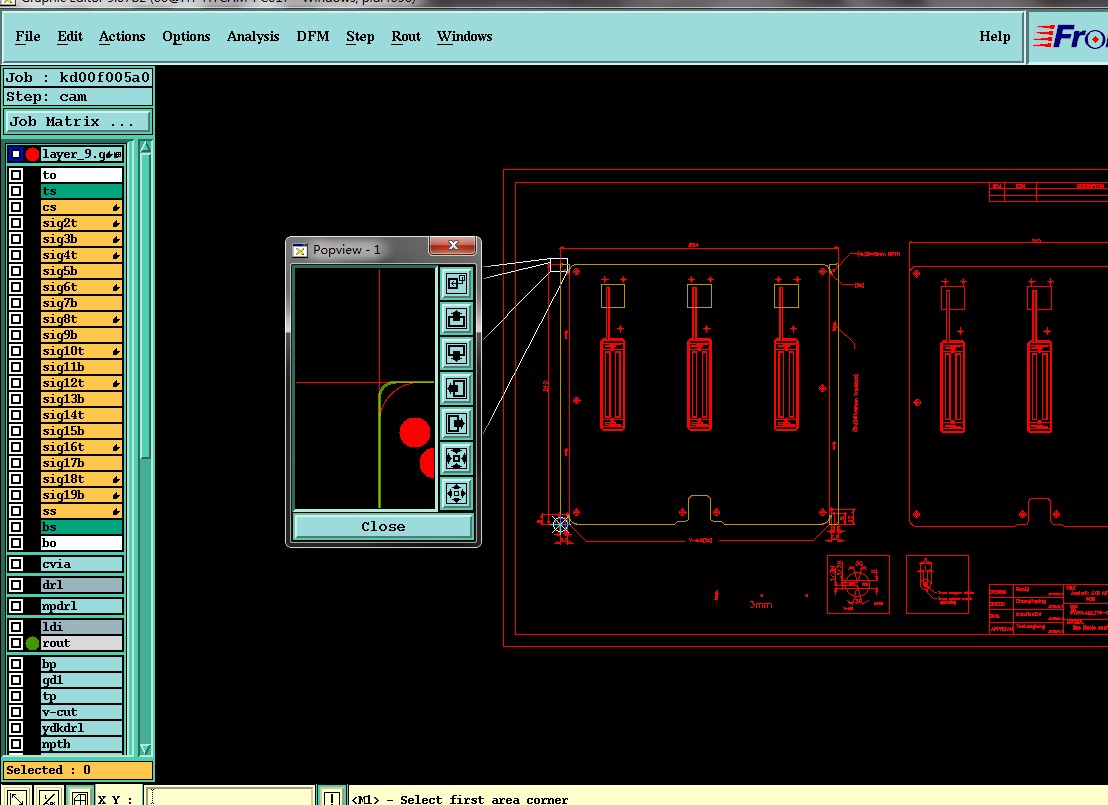This screenshot has height=805, width=1108.
Task: Click the grid window icon in bottom toolbar
Action: click(79, 797)
